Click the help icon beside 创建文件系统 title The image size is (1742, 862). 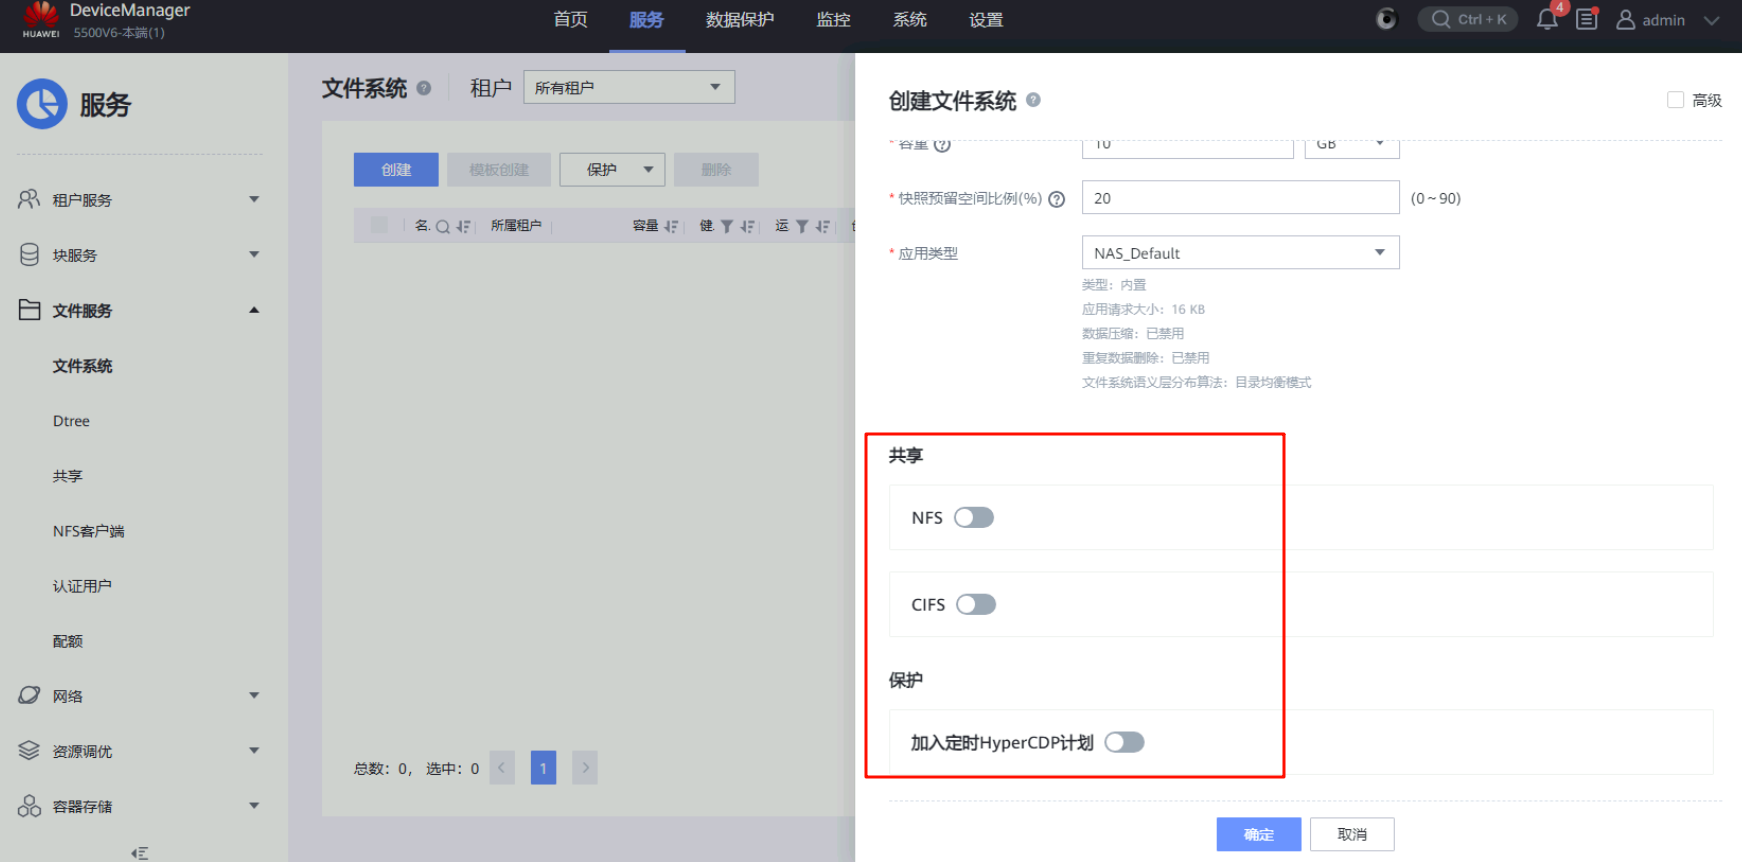pyautogui.click(x=1033, y=100)
